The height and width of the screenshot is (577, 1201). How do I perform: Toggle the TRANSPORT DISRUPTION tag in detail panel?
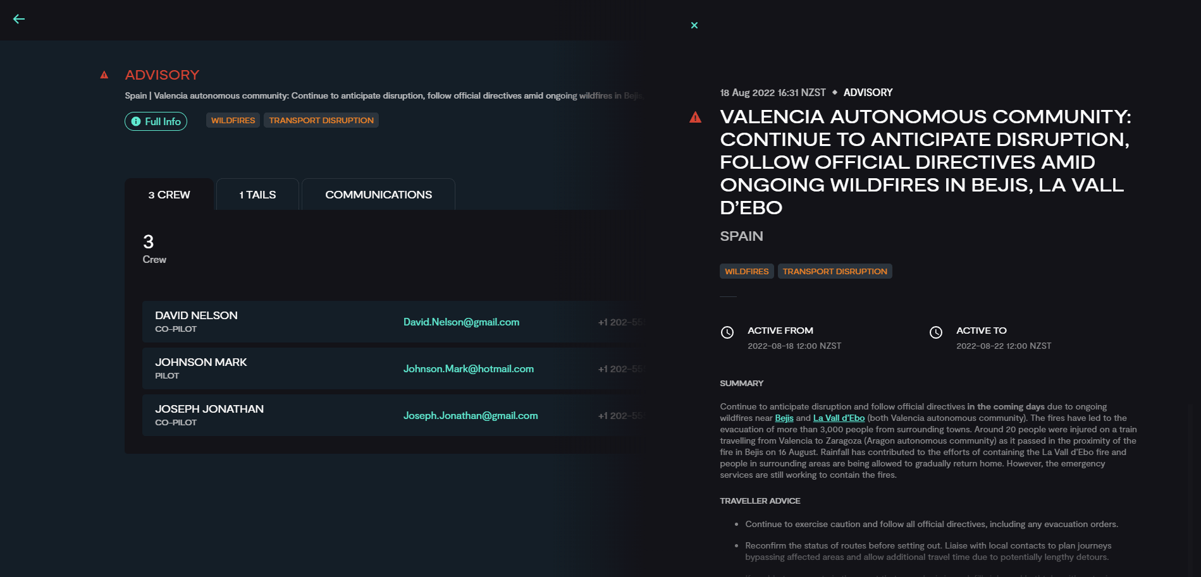point(835,270)
